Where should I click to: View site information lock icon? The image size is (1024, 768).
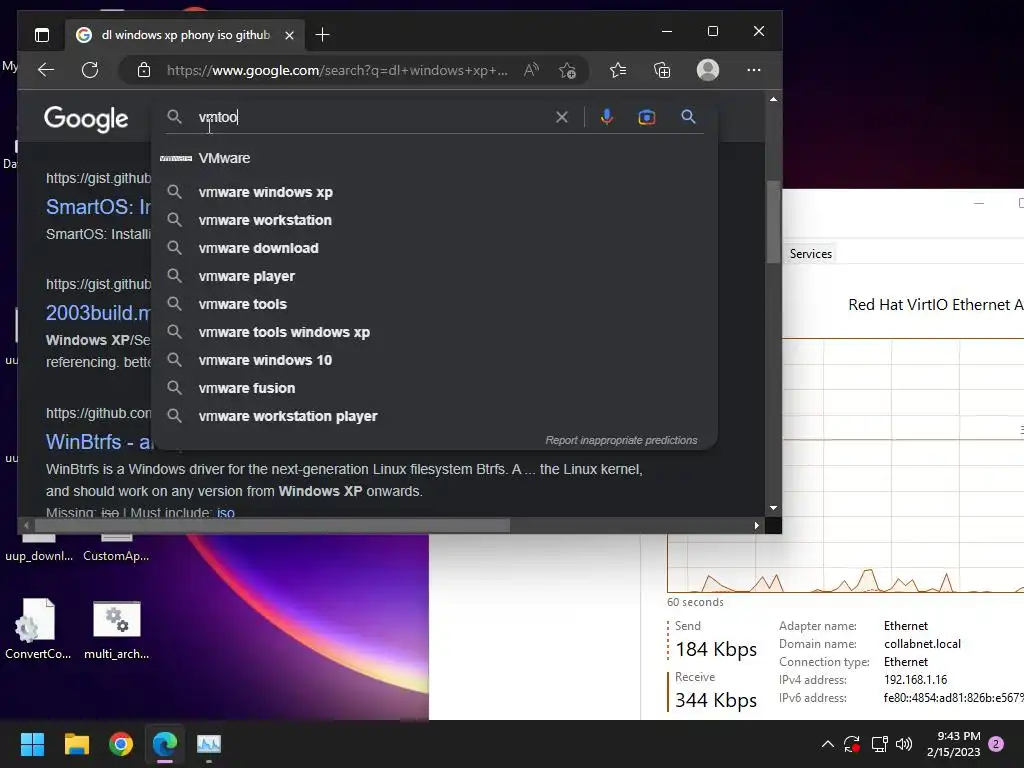144,71
